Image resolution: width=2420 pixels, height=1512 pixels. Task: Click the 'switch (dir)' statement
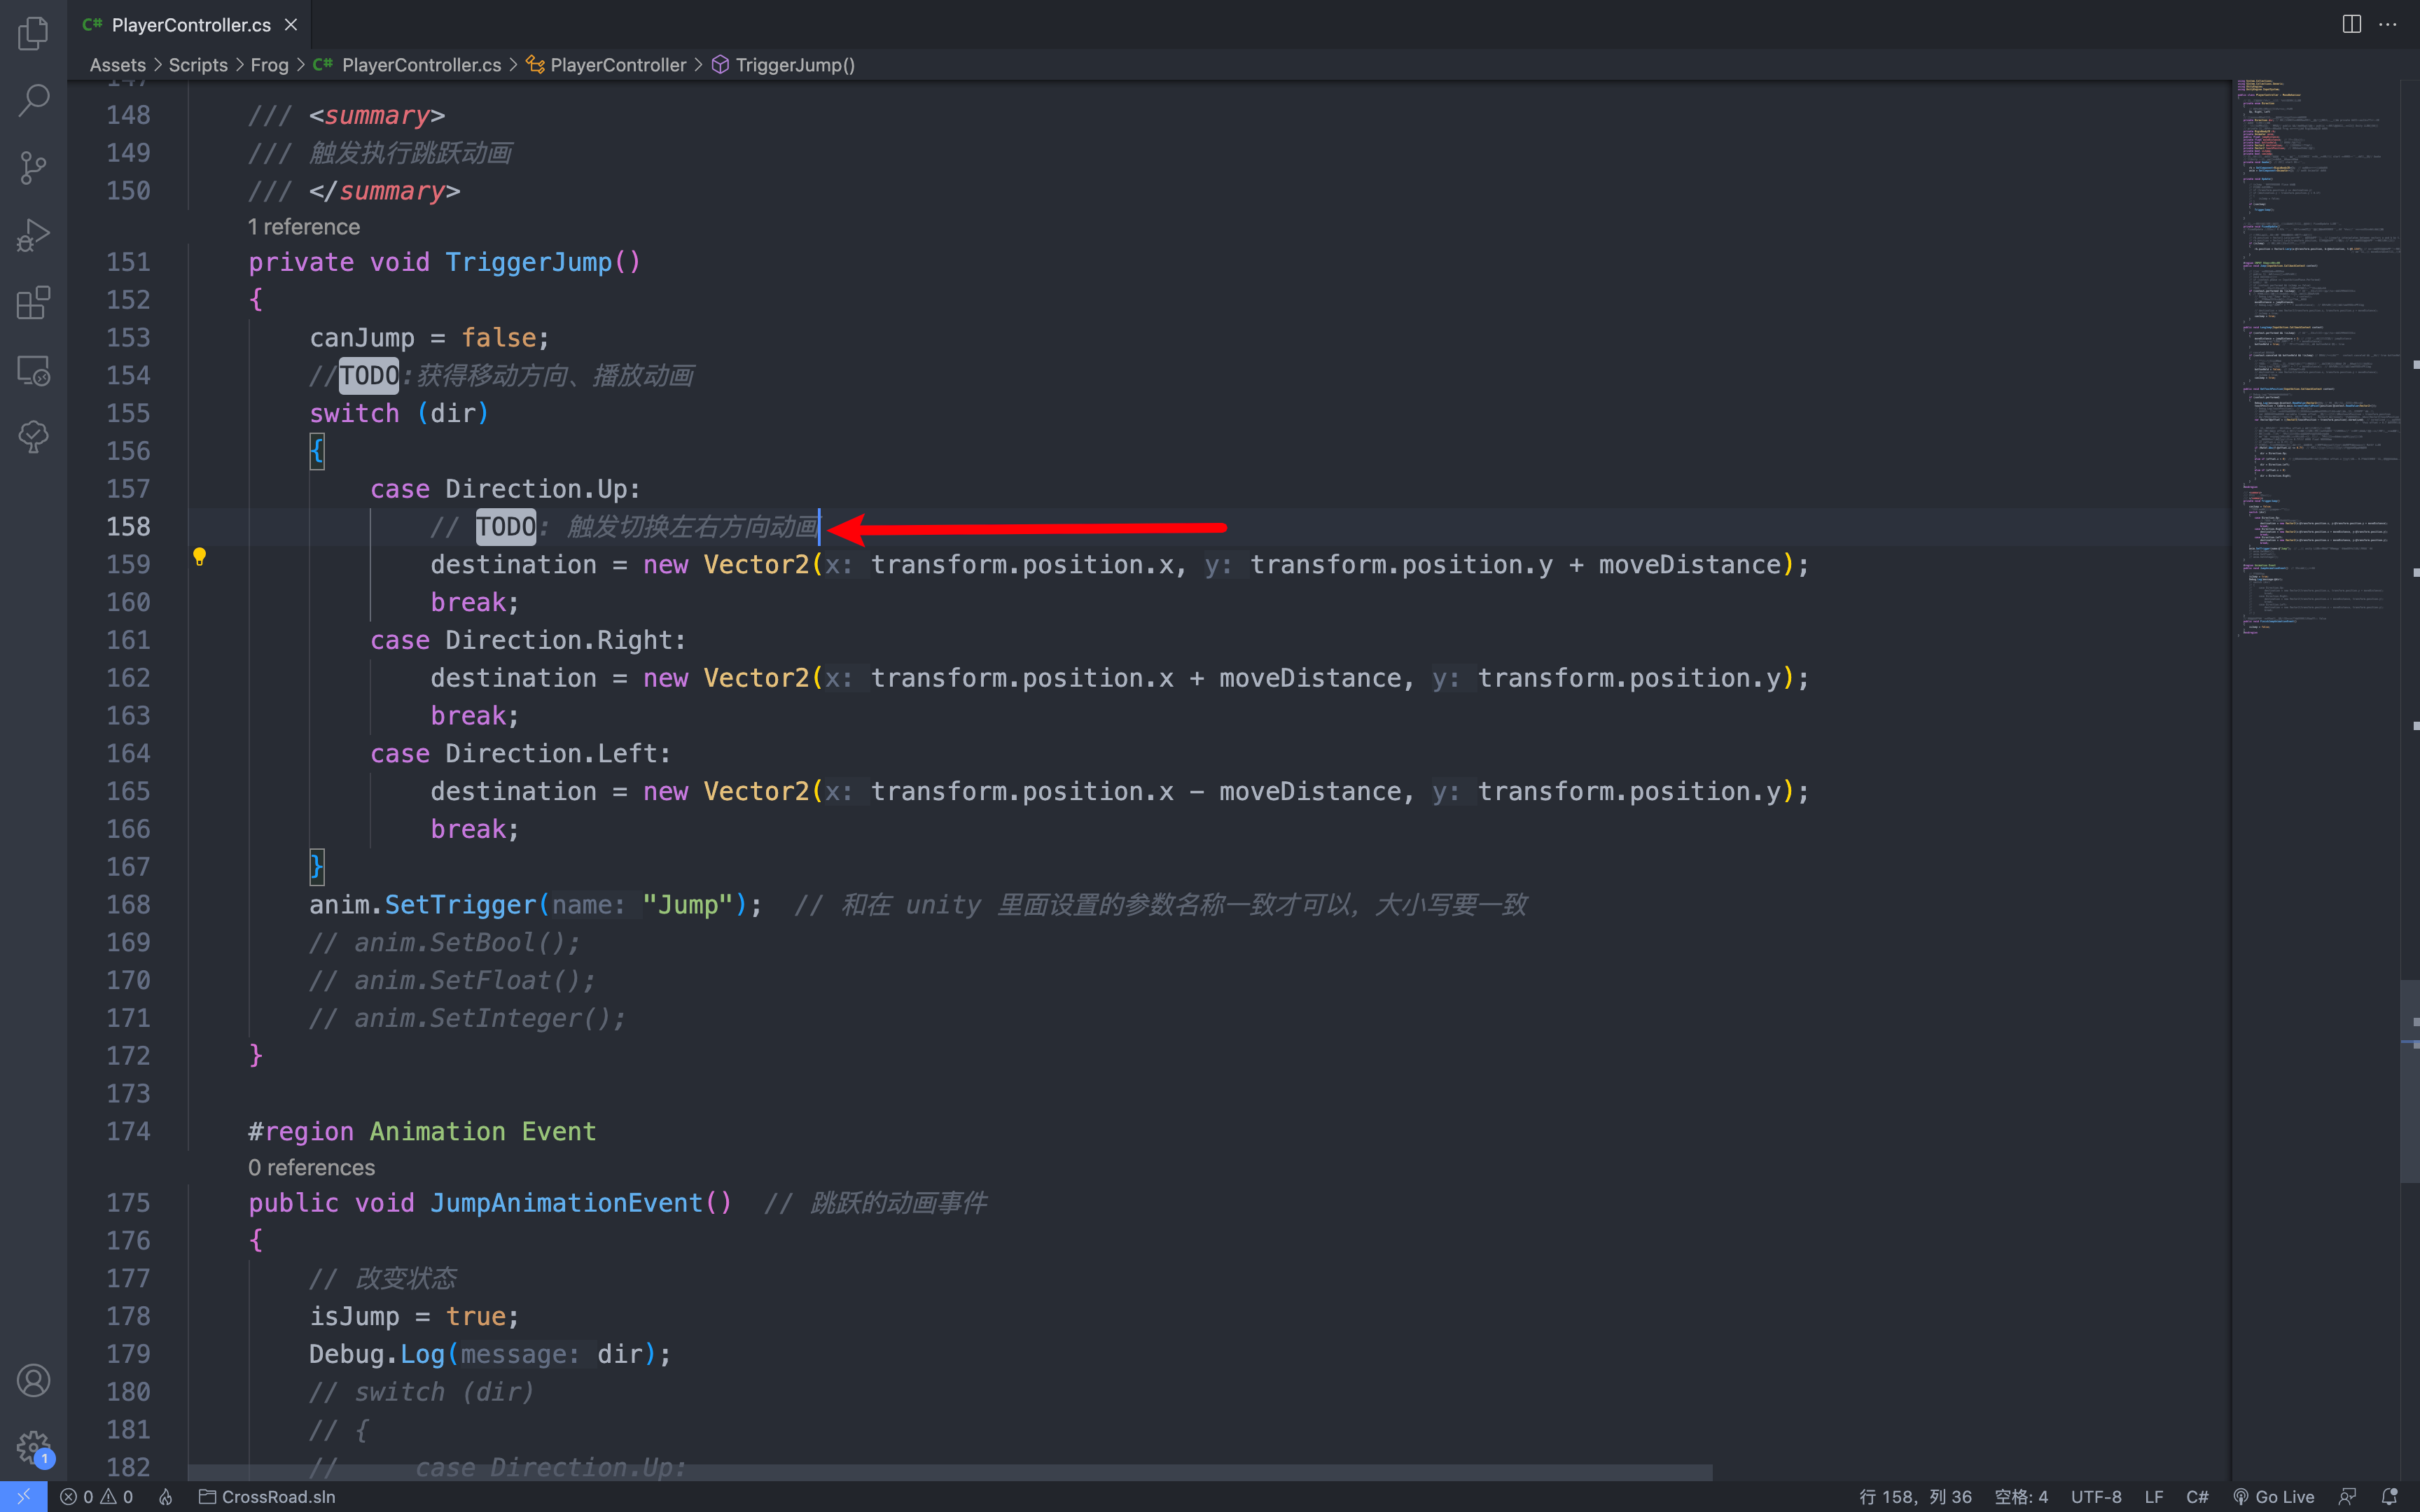tap(399, 414)
